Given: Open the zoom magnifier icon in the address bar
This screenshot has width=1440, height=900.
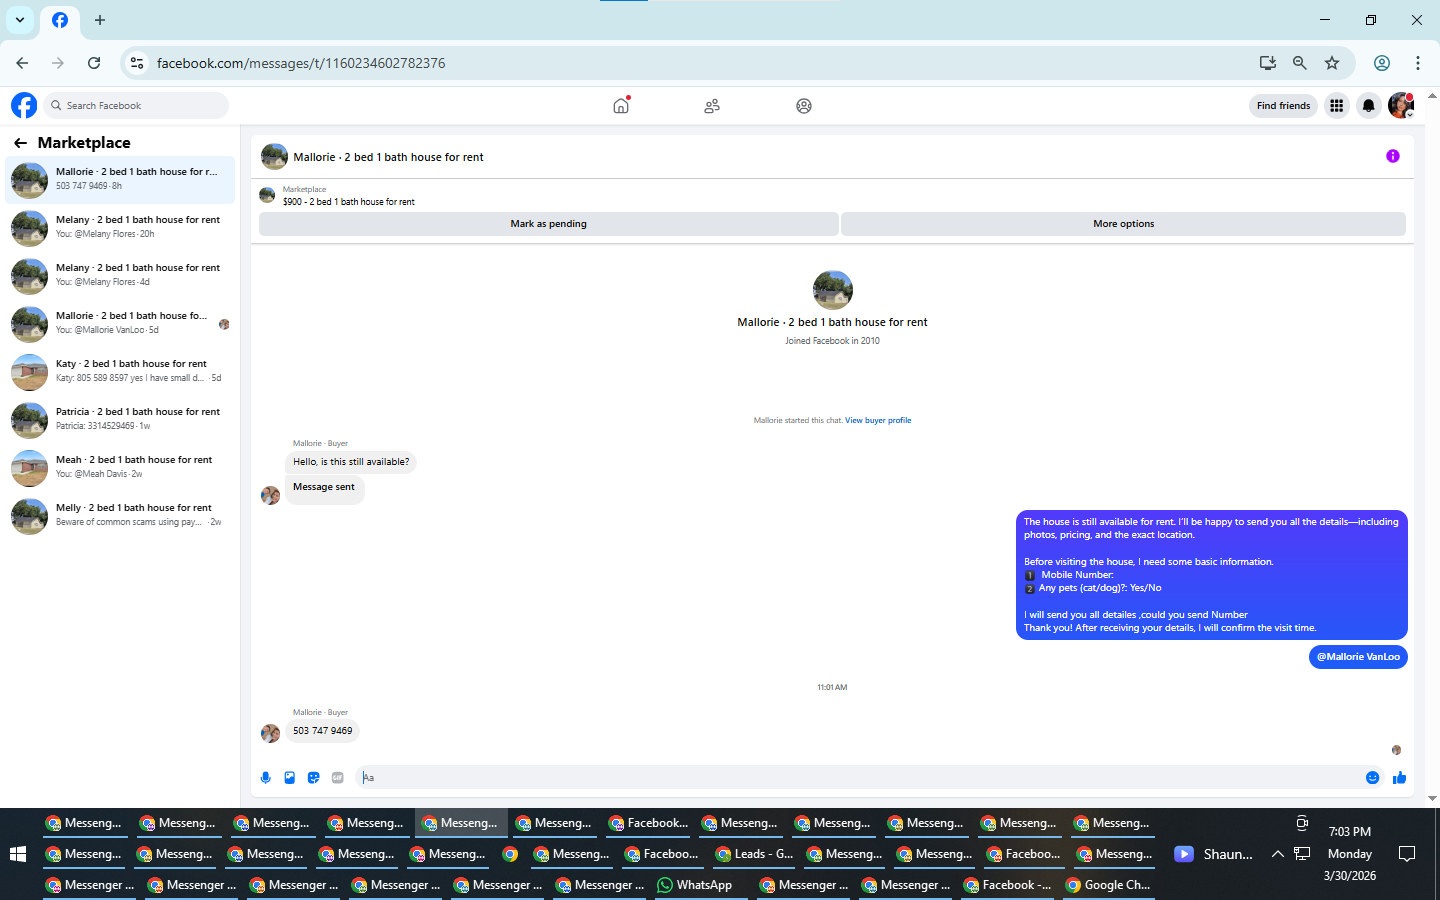Looking at the screenshot, I should (x=1300, y=63).
